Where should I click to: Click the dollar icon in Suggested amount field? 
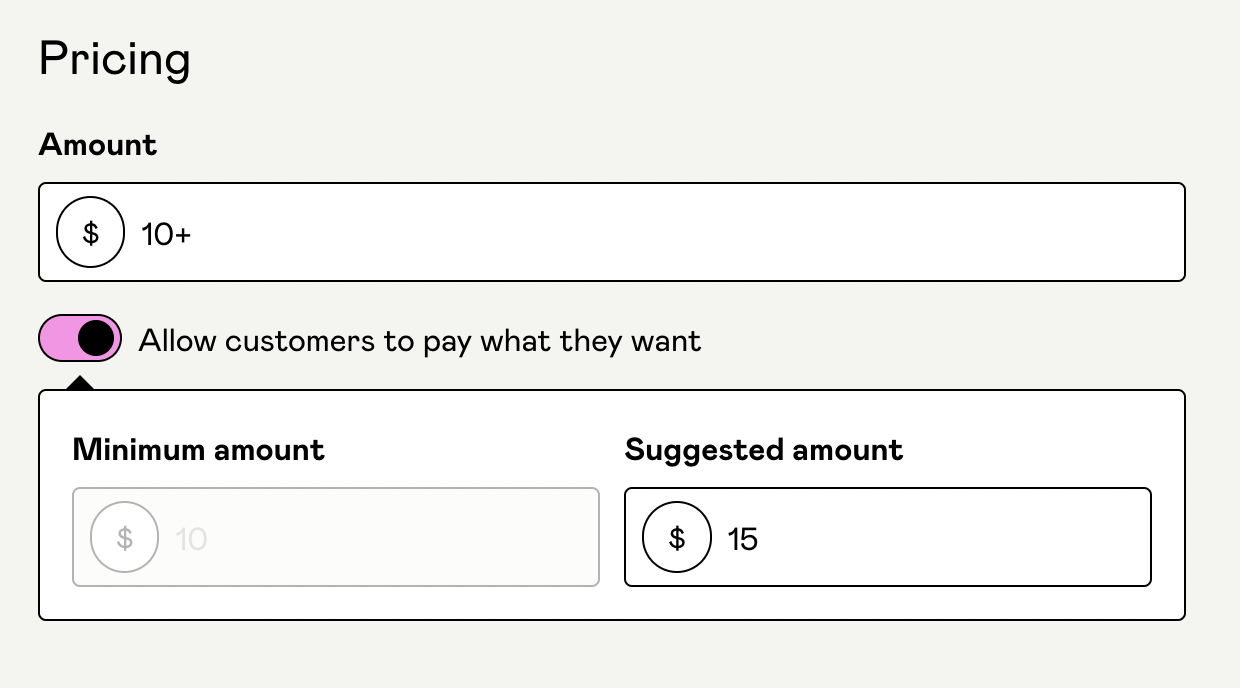677,538
